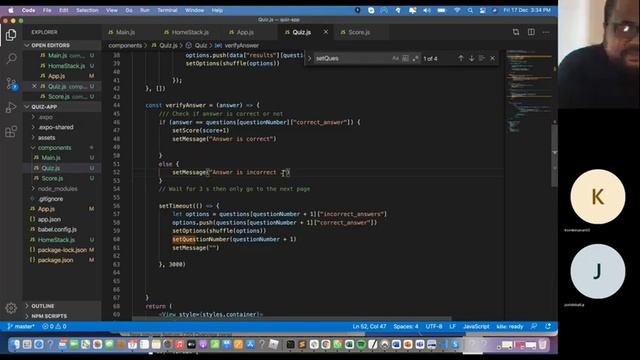Close the Quiz.js tab

pos(326,32)
